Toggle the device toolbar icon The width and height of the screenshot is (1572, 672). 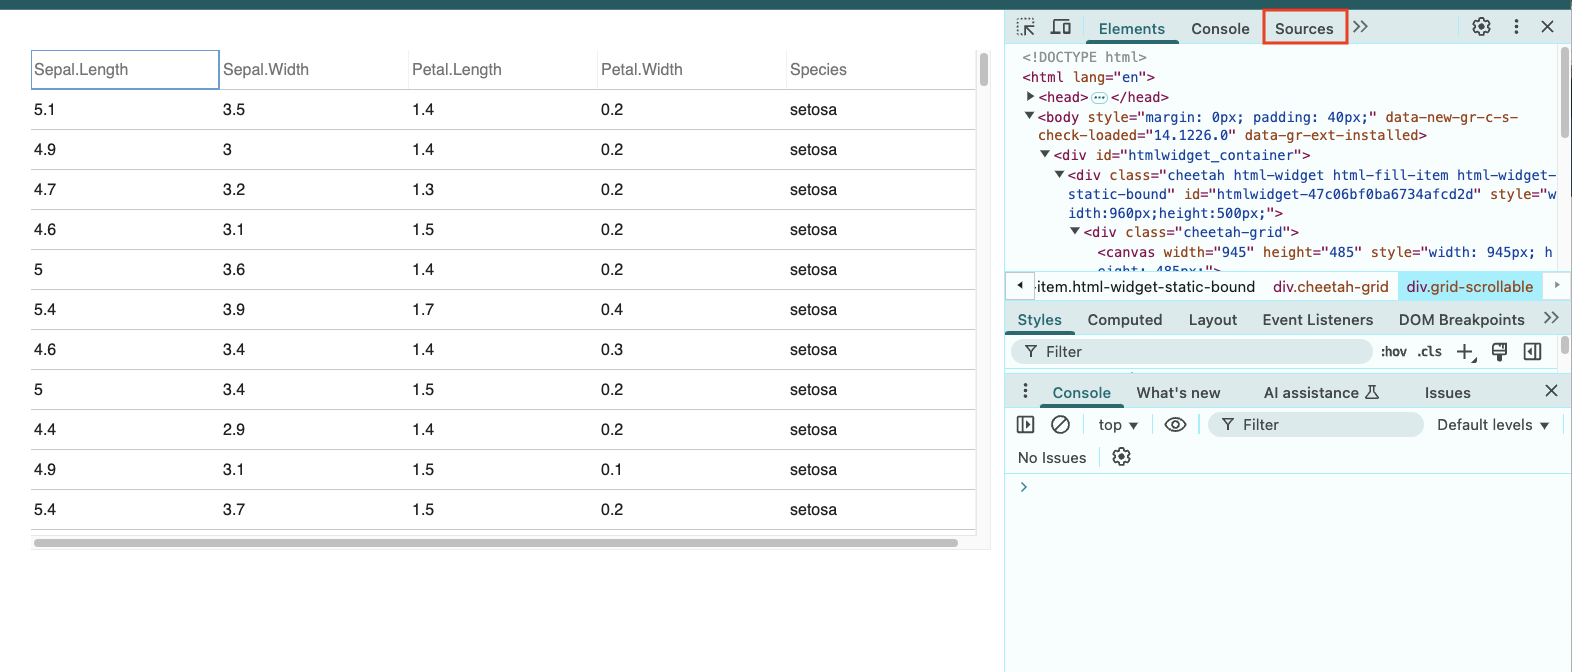(1061, 27)
